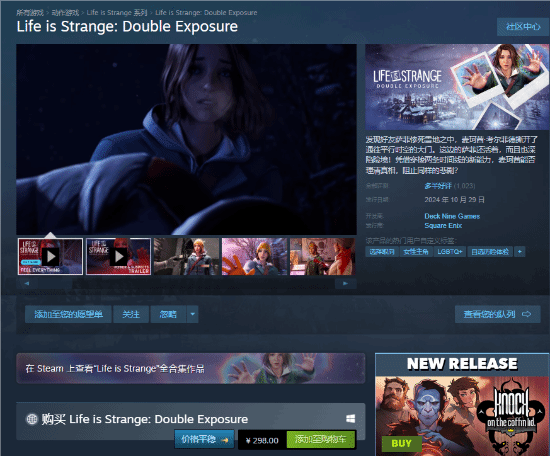Open the ignore options dropdown arrow
This screenshot has width=550, height=456.
coord(193,314)
